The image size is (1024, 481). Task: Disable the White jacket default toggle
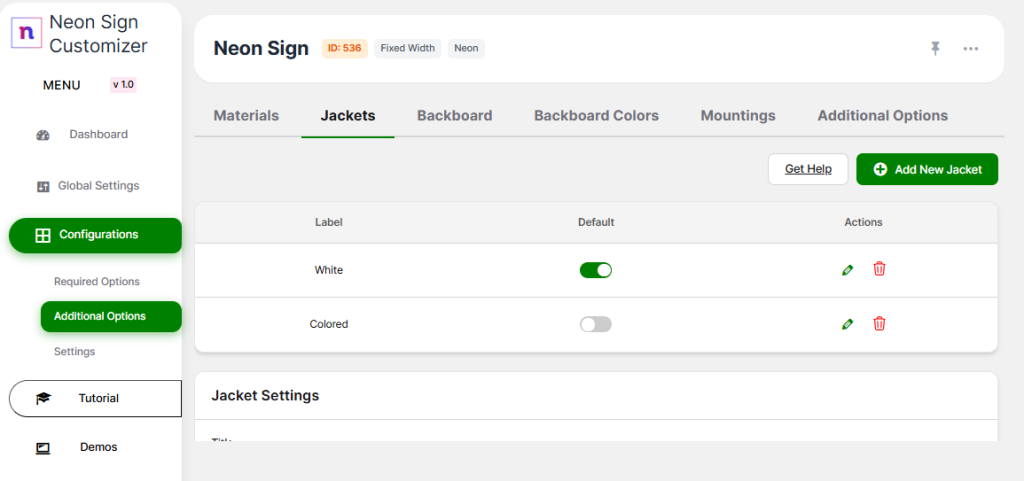coord(596,270)
